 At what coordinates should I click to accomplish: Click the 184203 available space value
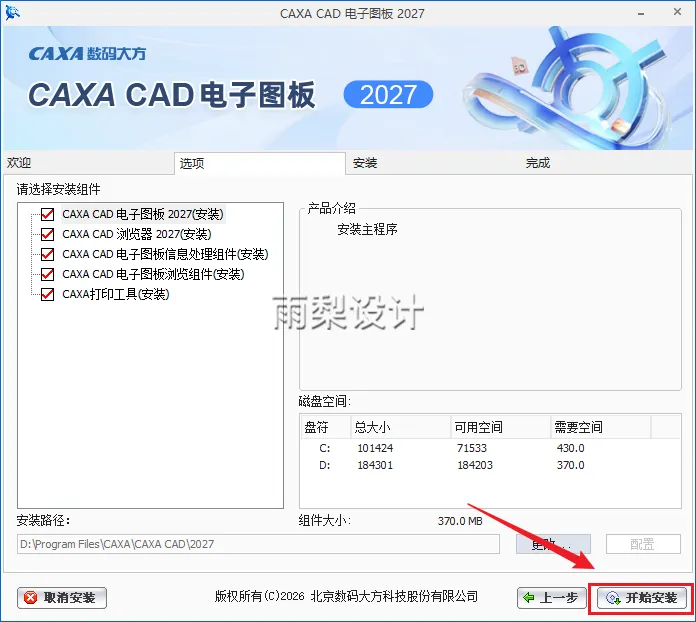[475, 465]
